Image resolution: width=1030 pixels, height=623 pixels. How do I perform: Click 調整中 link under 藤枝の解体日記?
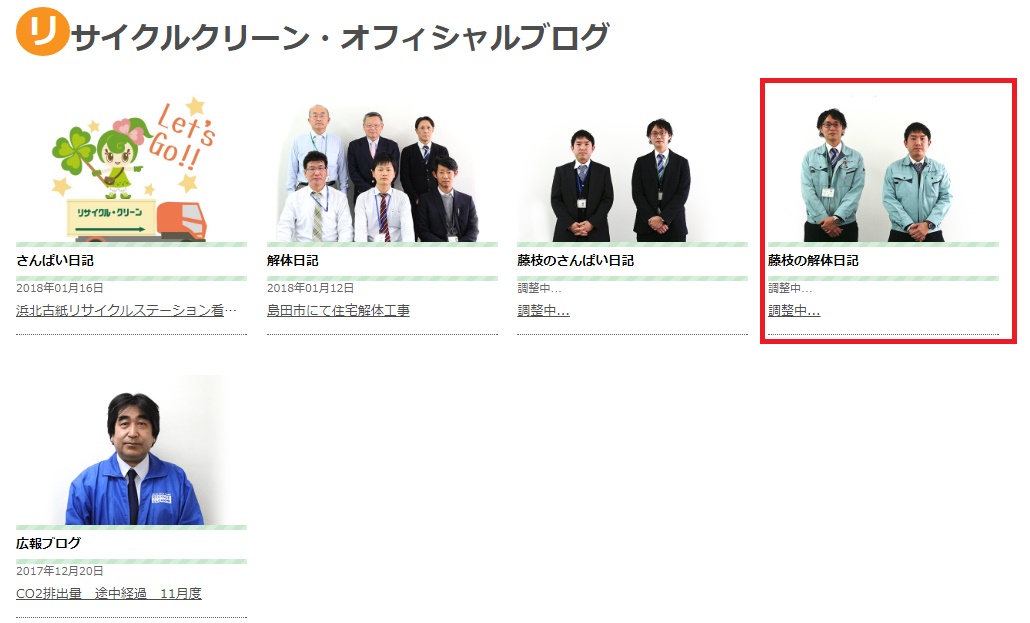point(794,311)
